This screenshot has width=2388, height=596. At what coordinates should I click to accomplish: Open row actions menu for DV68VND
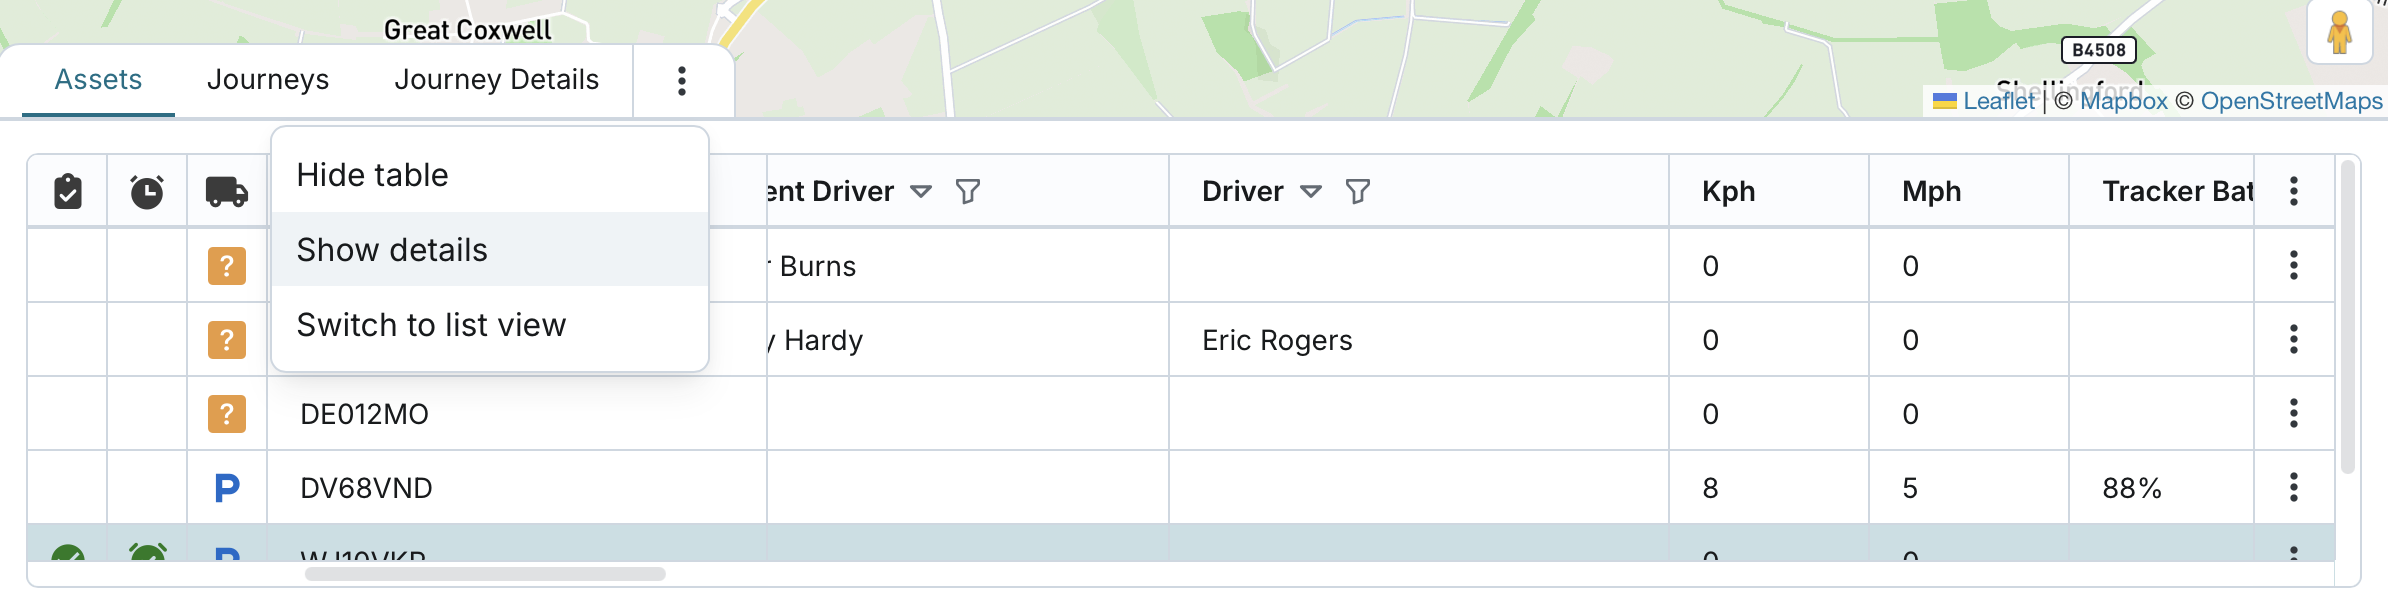click(x=2294, y=488)
